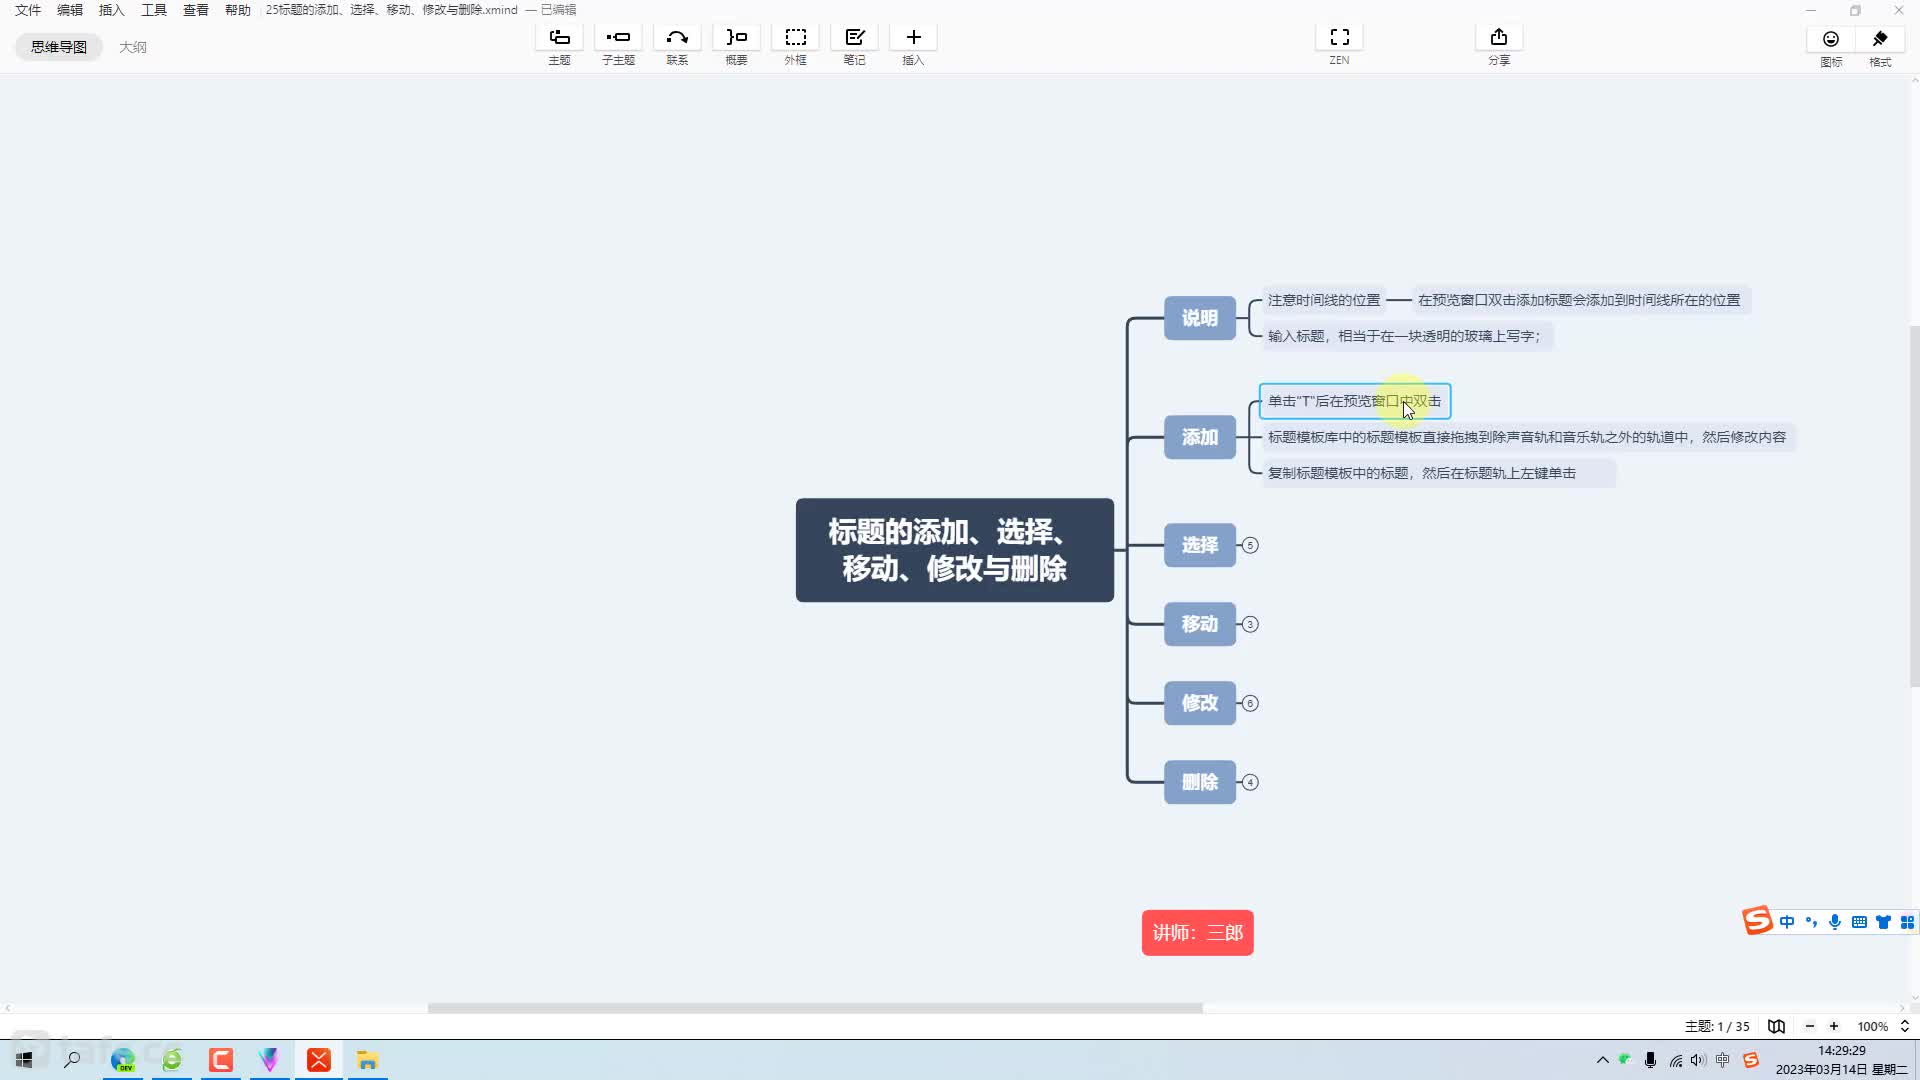Open the 插入 plus toolbar button
The image size is (1920, 1080).
(x=913, y=38)
